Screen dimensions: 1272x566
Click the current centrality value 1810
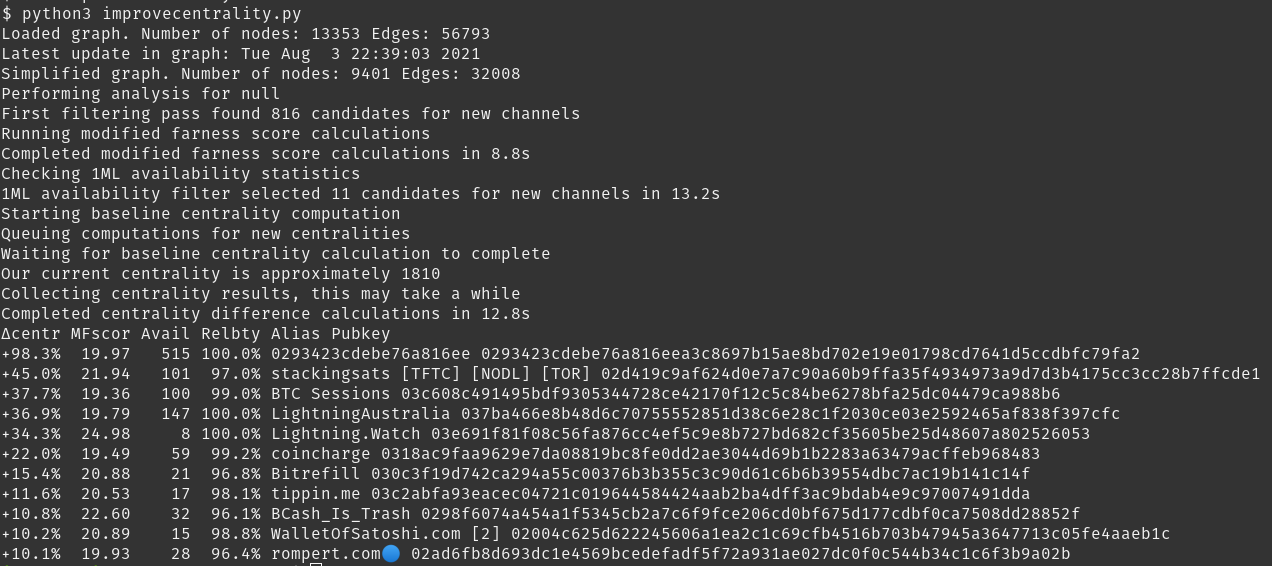(421, 274)
